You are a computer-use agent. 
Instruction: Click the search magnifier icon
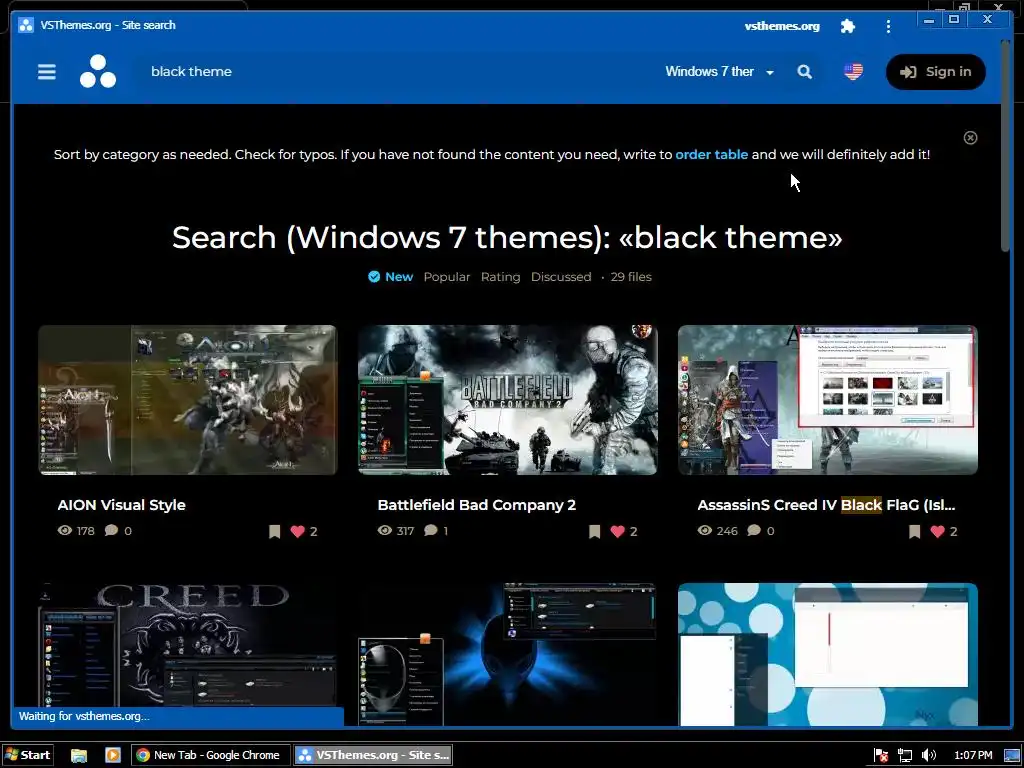pyautogui.click(x=805, y=72)
